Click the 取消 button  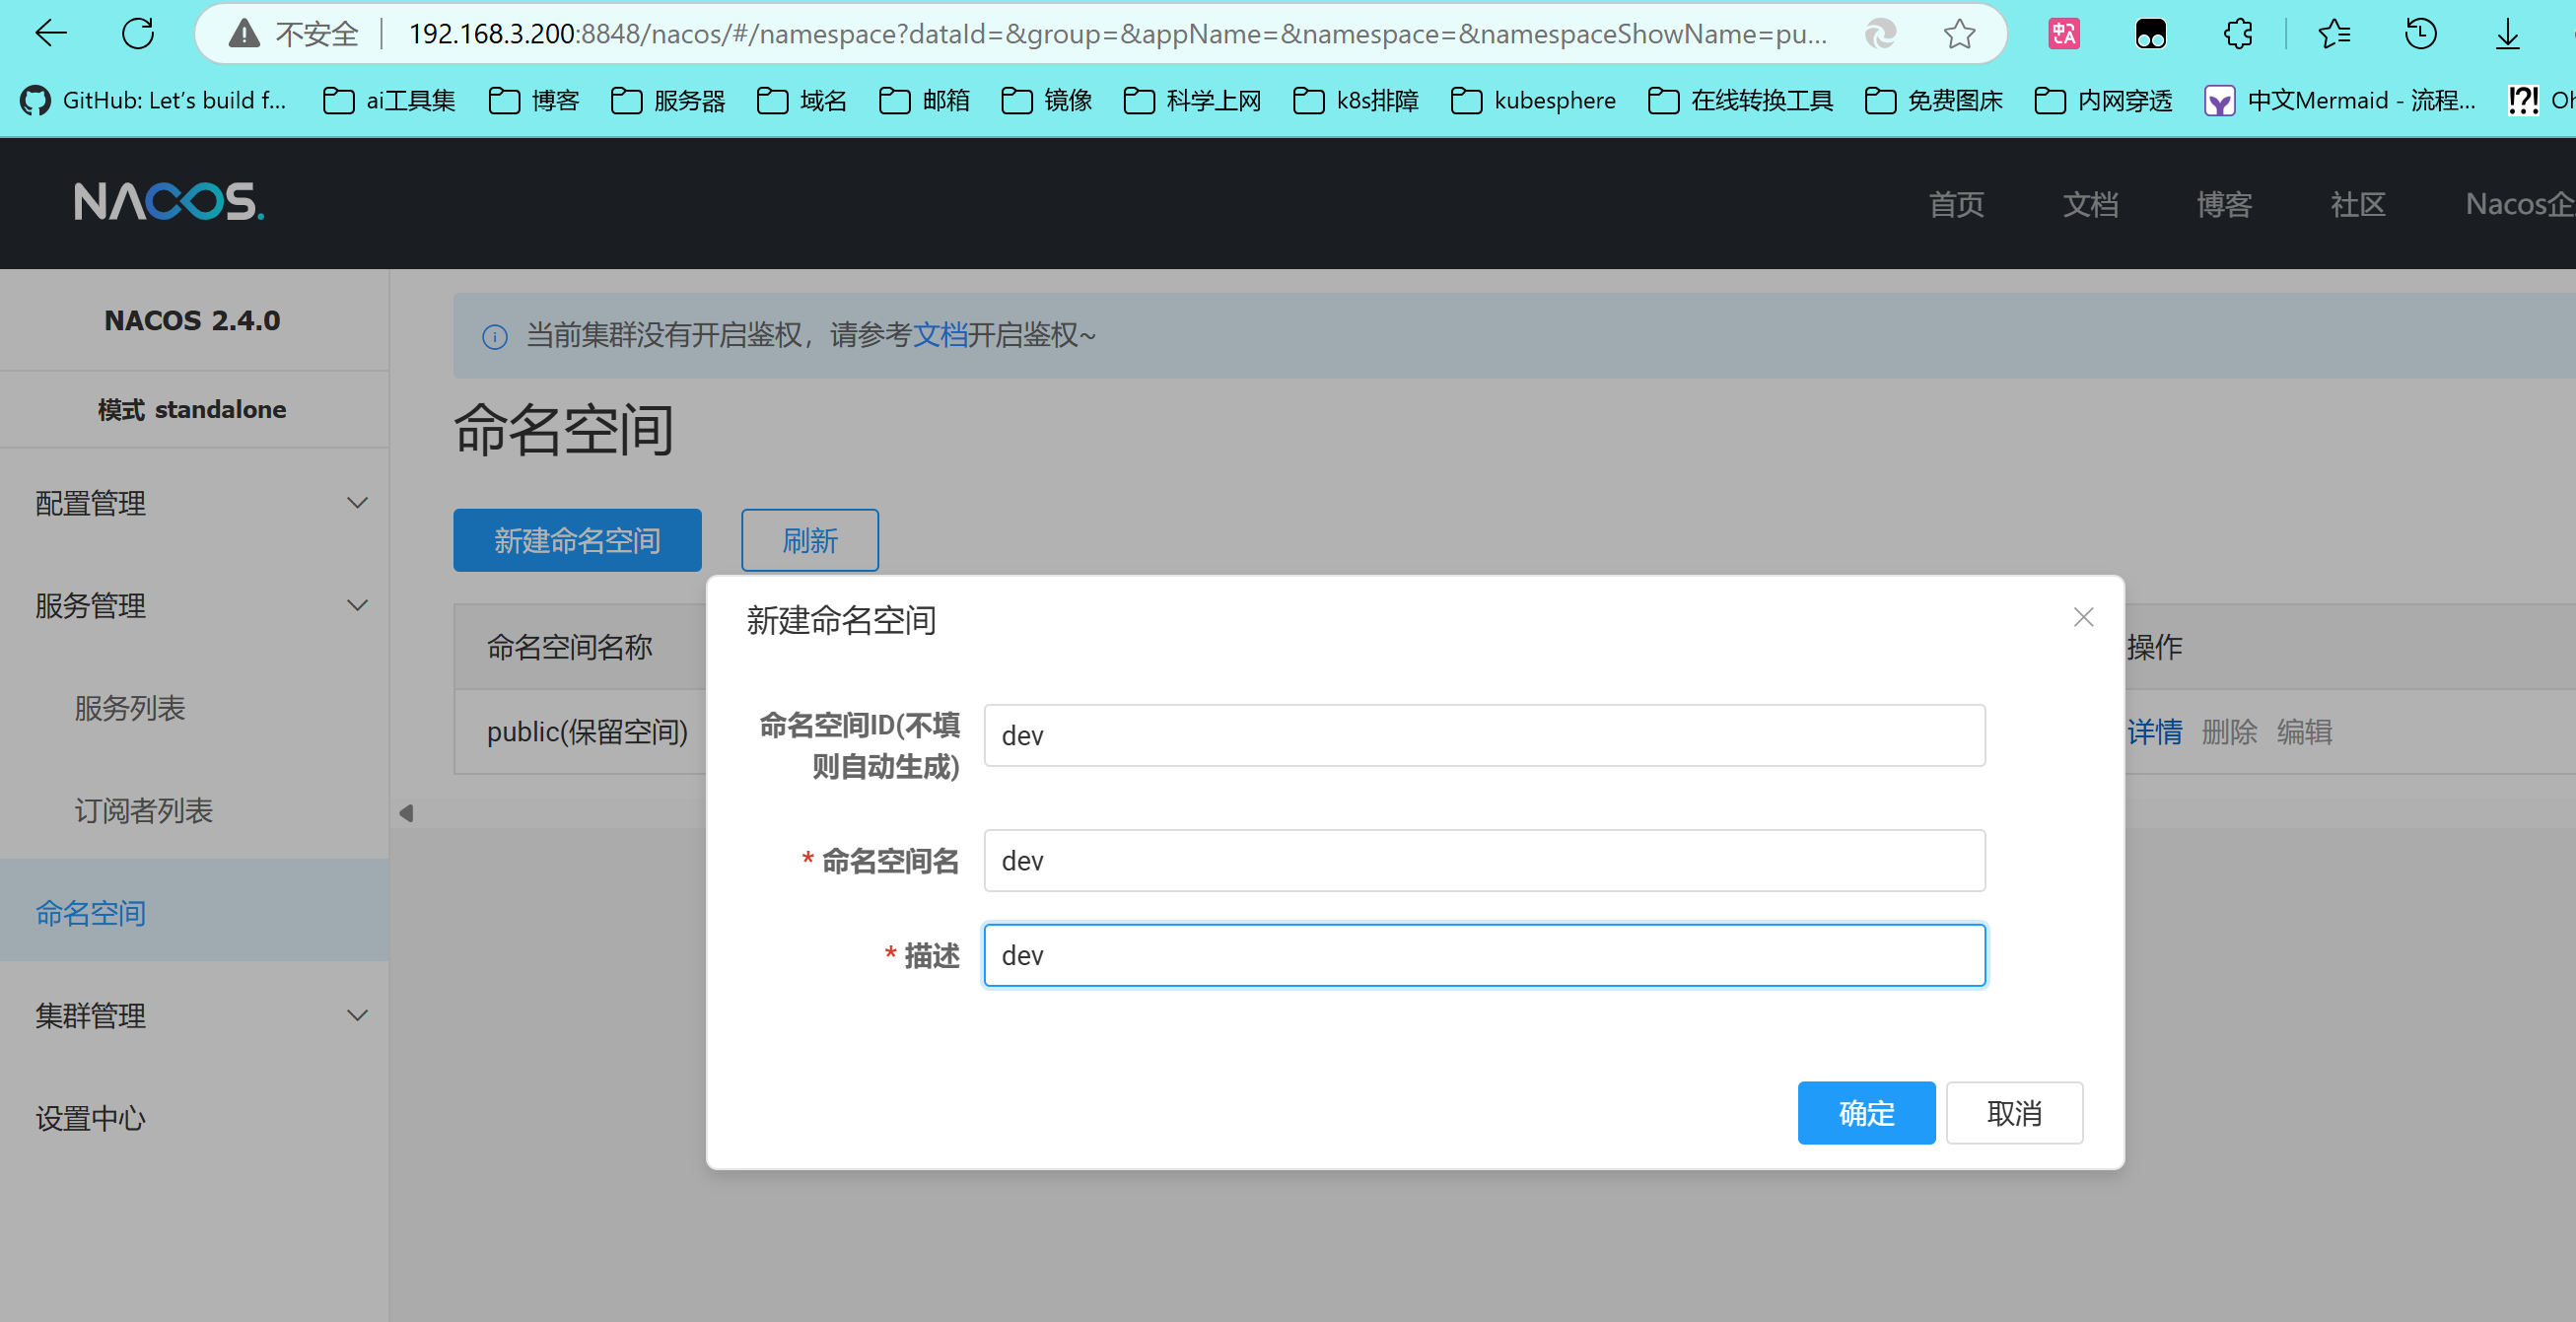(2013, 1112)
